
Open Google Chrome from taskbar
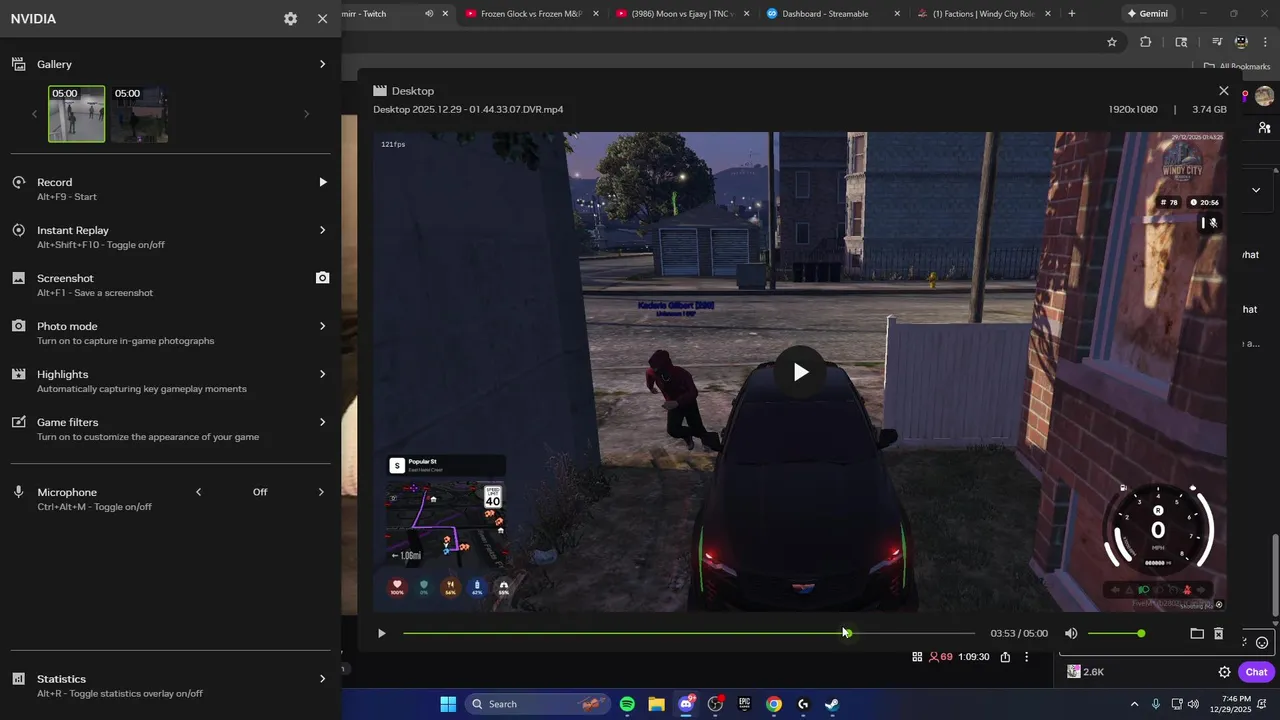tap(774, 704)
